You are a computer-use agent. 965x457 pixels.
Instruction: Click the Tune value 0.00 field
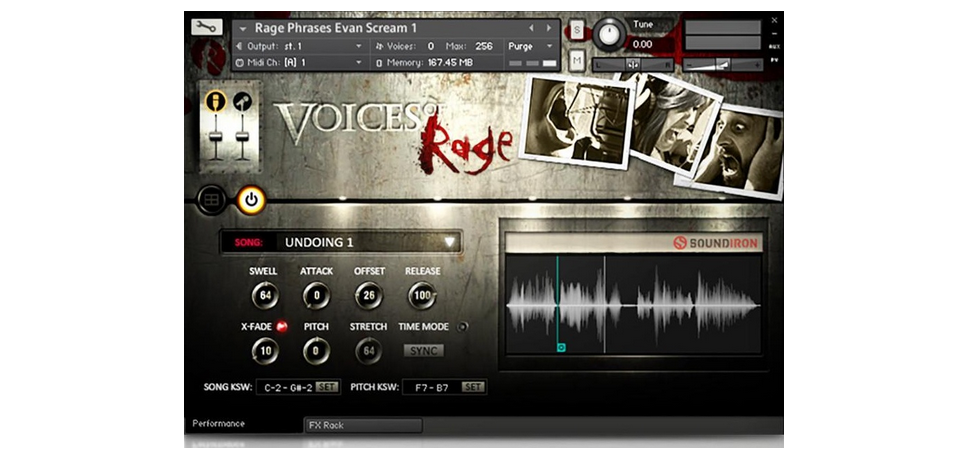click(x=643, y=44)
